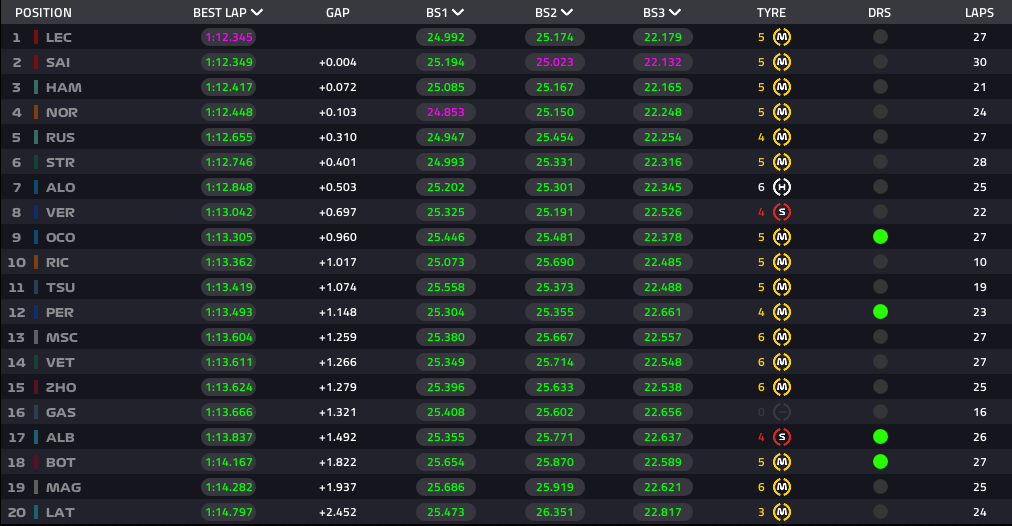The image size is (1012, 526).
Task: Select the HAM driver row name
Action: coord(63,87)
